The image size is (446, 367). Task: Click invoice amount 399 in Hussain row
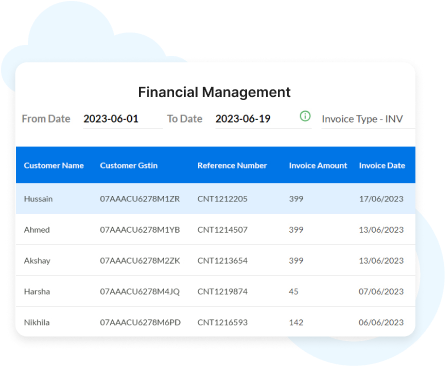pyautogui.click(x=296, y=199)
